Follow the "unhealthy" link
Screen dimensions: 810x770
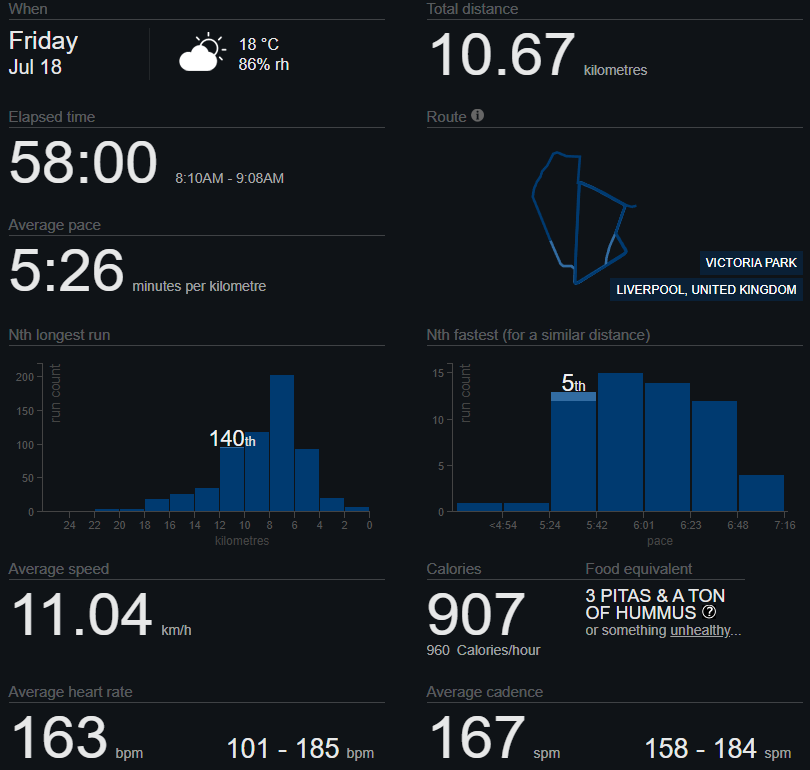click(700, 630)
